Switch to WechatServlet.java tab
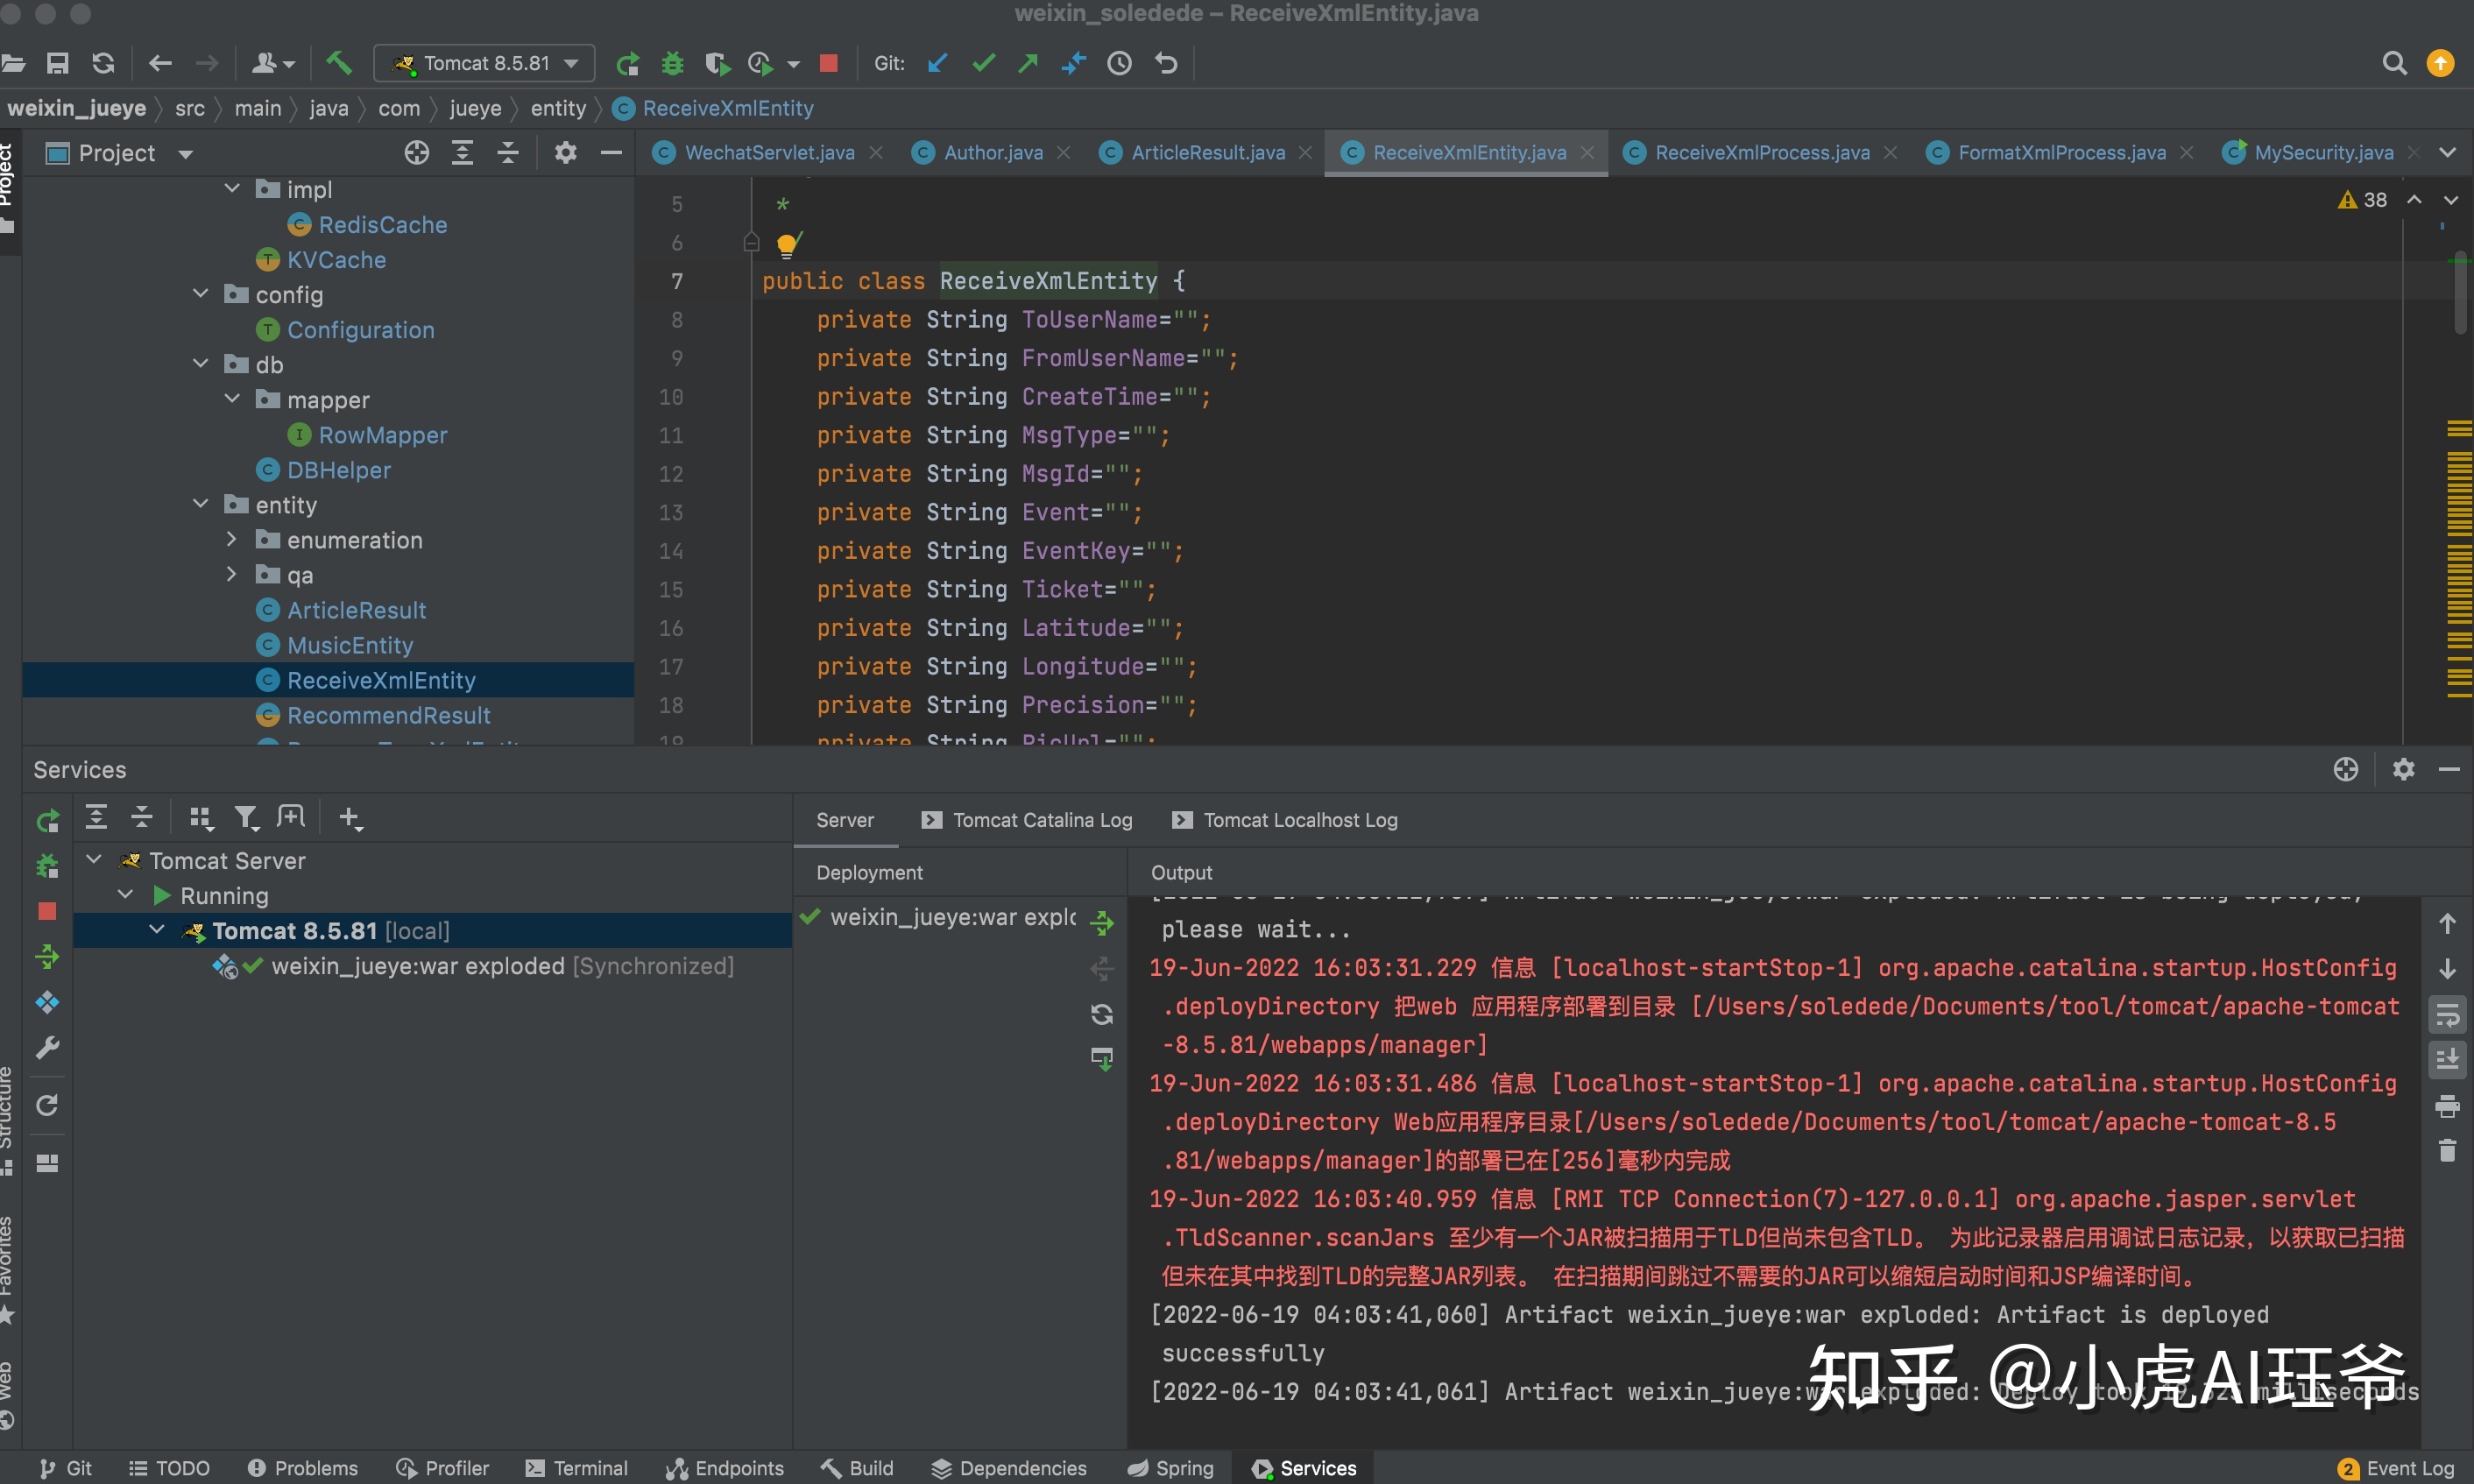 (768, 153)
